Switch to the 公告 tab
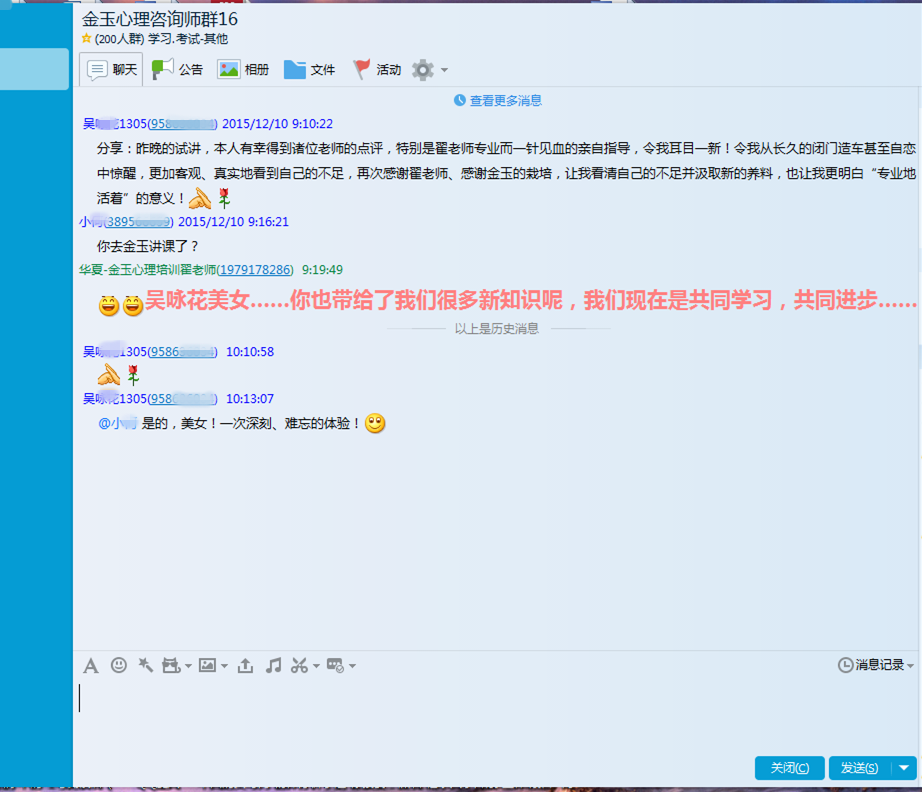This screenshot has height=792, width=922. coord(178,69)
